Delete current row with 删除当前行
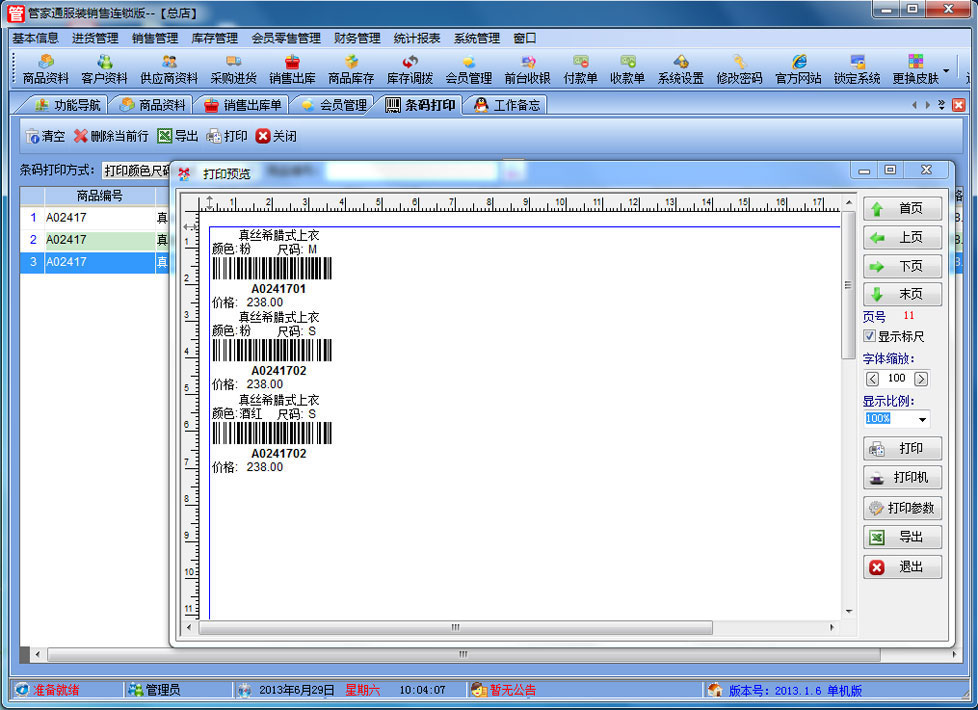Image resolution: width=978 pixels, height=710 pixels. (x=110, y=136)
